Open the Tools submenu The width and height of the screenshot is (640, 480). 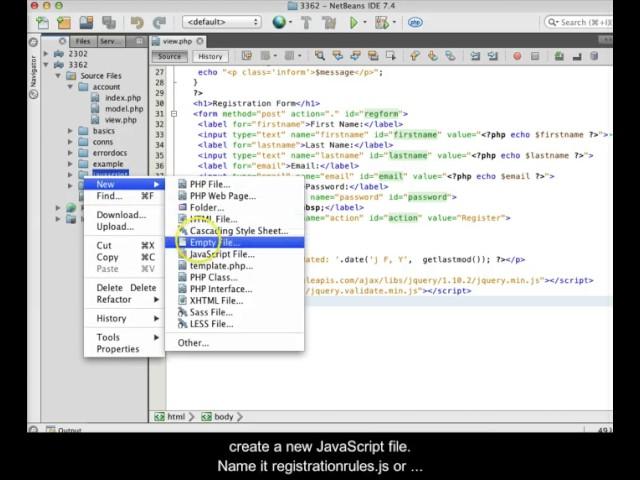124,337
